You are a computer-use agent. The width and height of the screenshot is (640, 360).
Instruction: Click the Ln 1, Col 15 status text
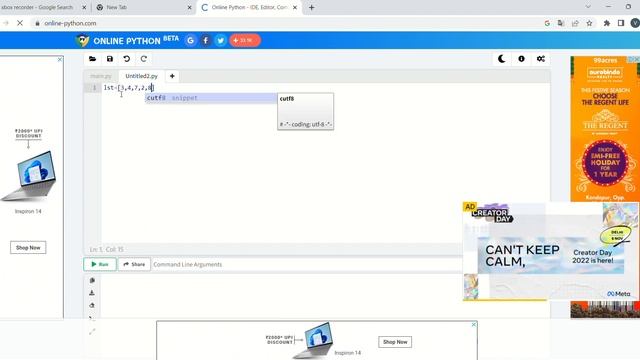pos(107,249)
